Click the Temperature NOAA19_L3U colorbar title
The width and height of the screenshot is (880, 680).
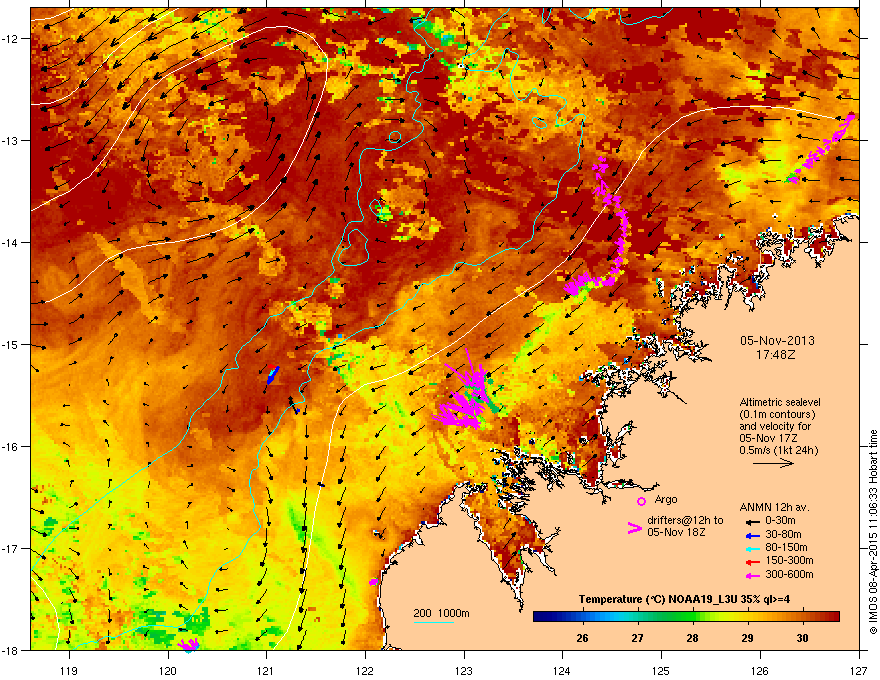pyautogui.click(x=684, y=599)
